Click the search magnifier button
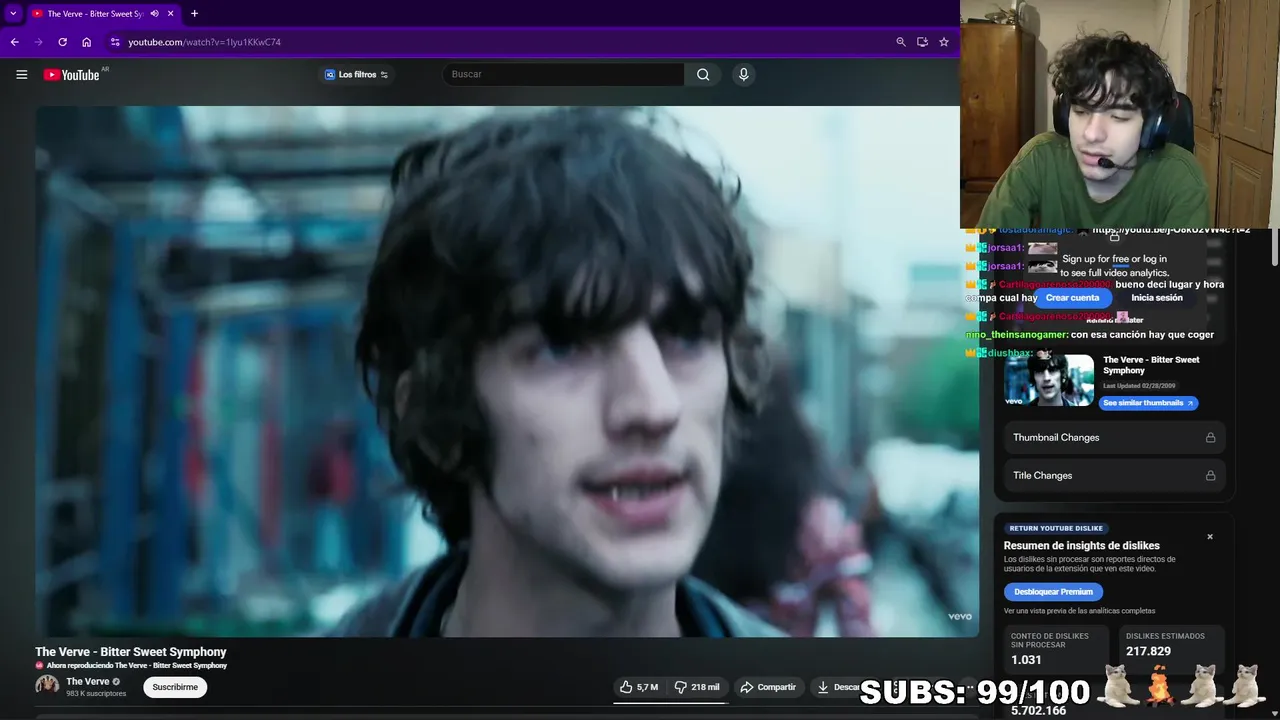Viewport: 1280px width, 720px height. 703,74
